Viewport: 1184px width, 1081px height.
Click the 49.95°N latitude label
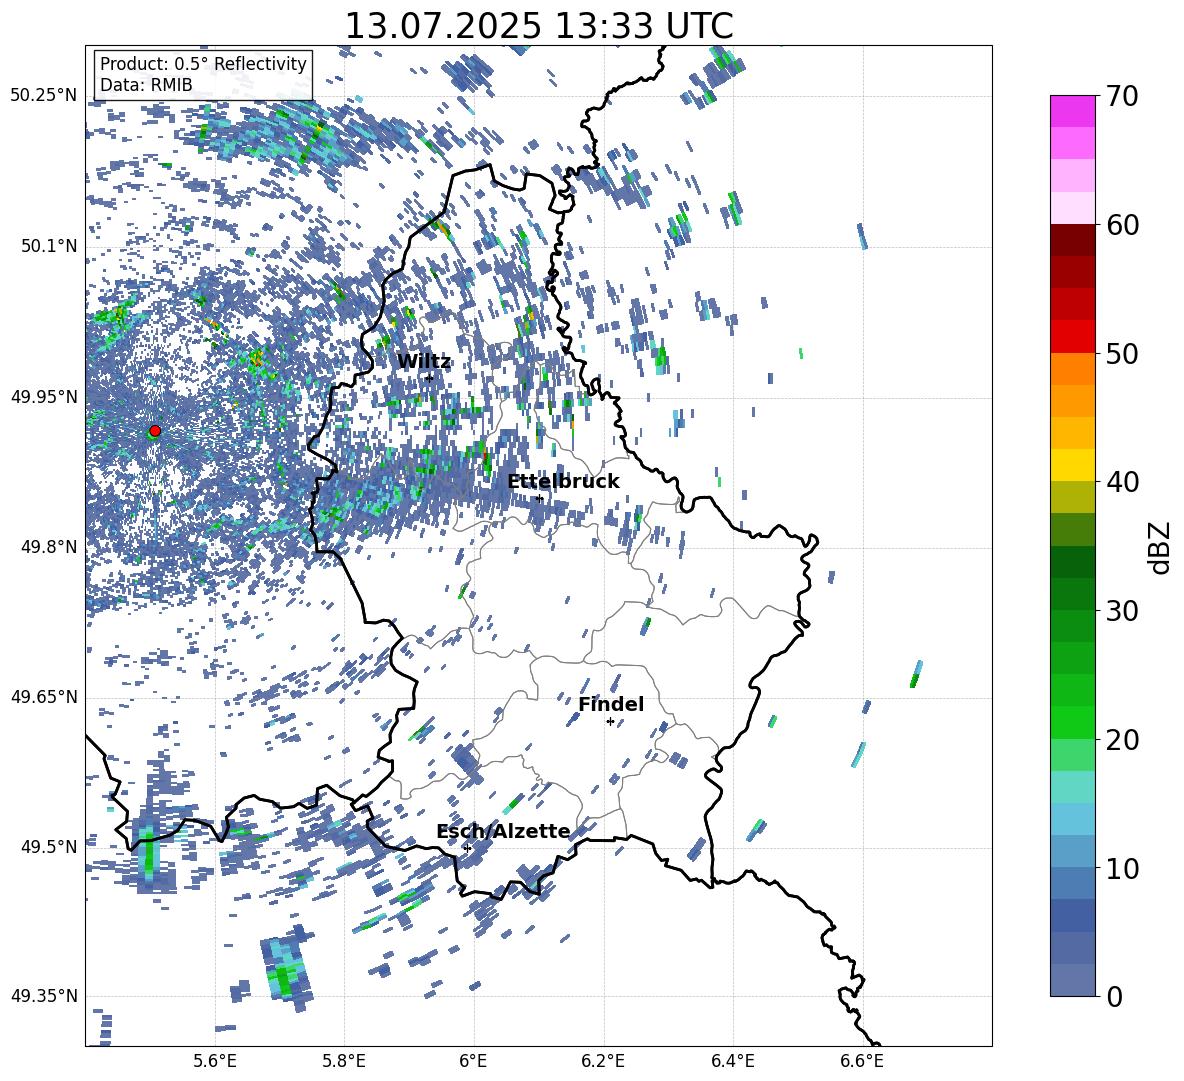[44, 397]
